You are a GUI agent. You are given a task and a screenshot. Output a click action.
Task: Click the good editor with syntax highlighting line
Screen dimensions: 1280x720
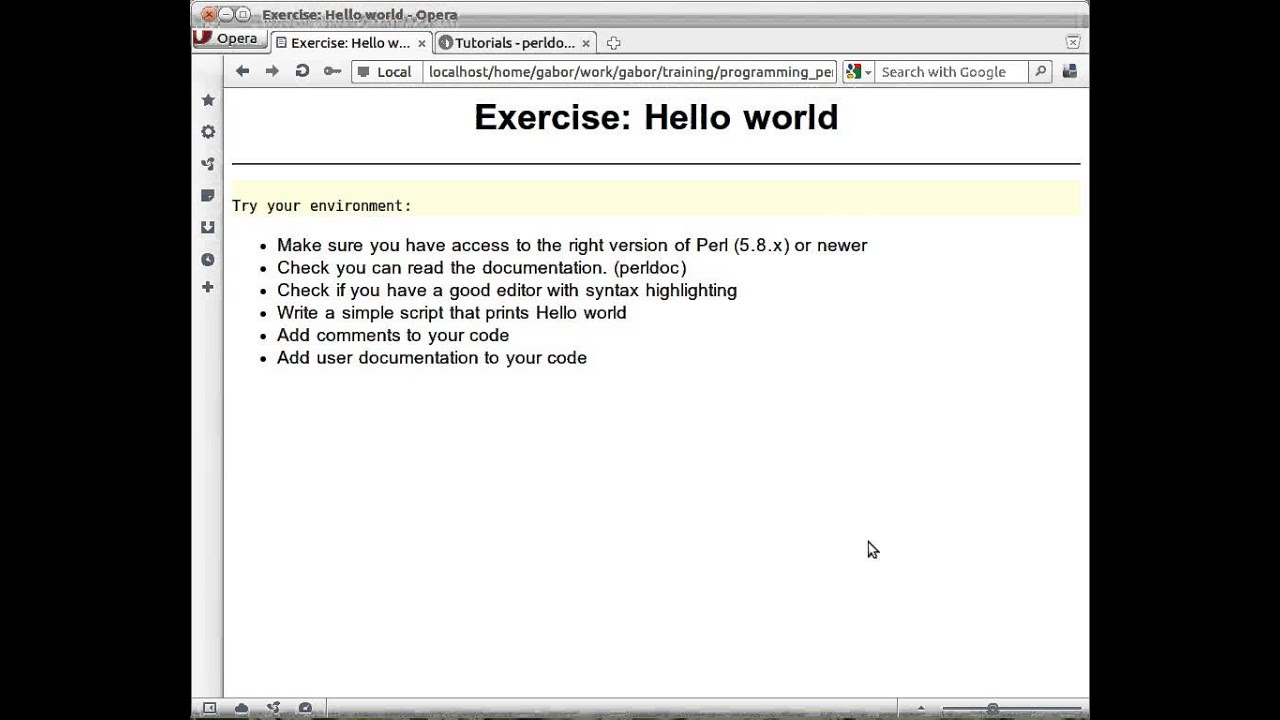pyautogui.click(x=507, y=290)
